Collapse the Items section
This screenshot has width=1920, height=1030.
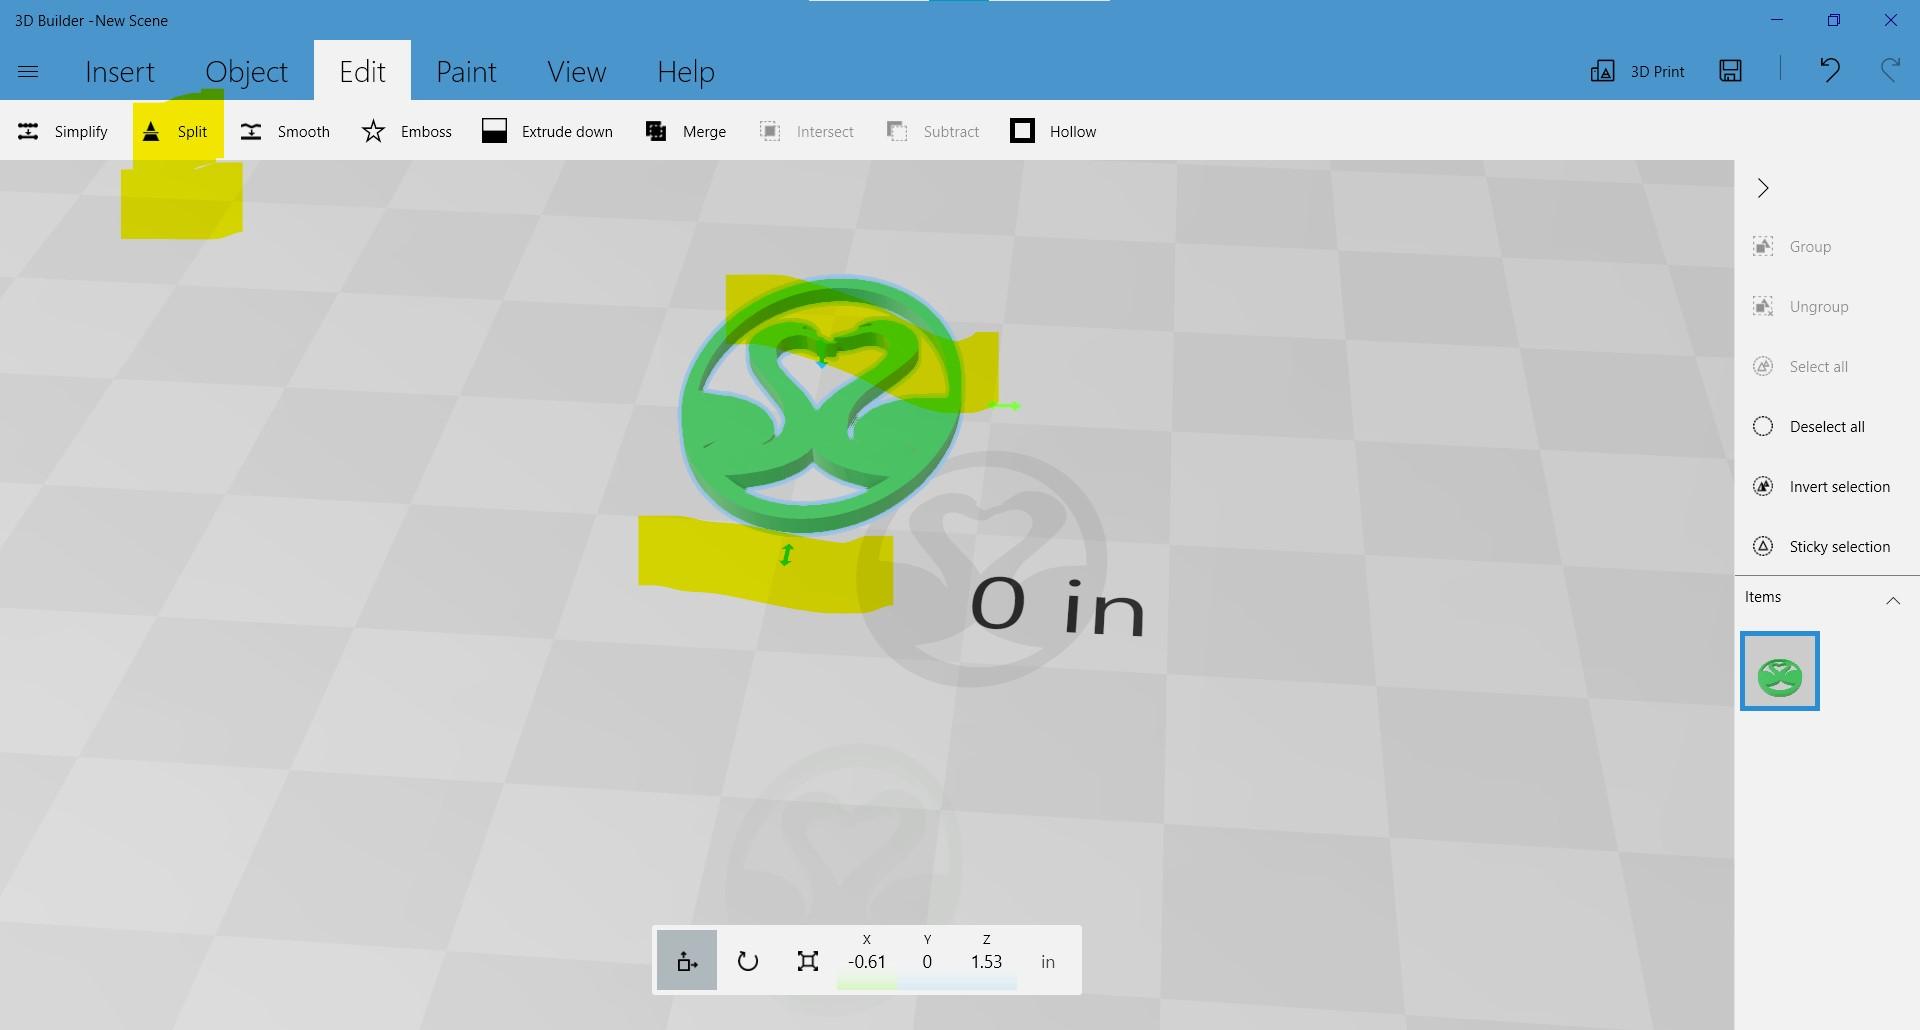pyautogui.click(x=1892, y=600)
